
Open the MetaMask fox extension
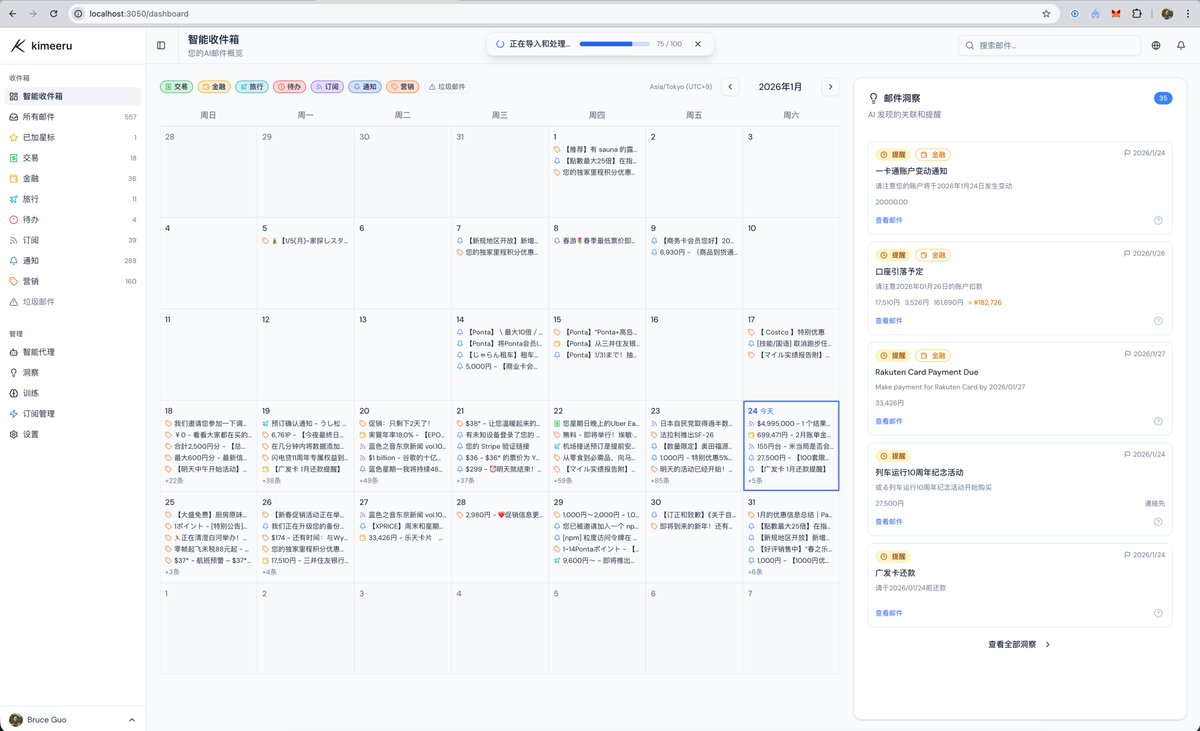click(x=1116, y=14)
